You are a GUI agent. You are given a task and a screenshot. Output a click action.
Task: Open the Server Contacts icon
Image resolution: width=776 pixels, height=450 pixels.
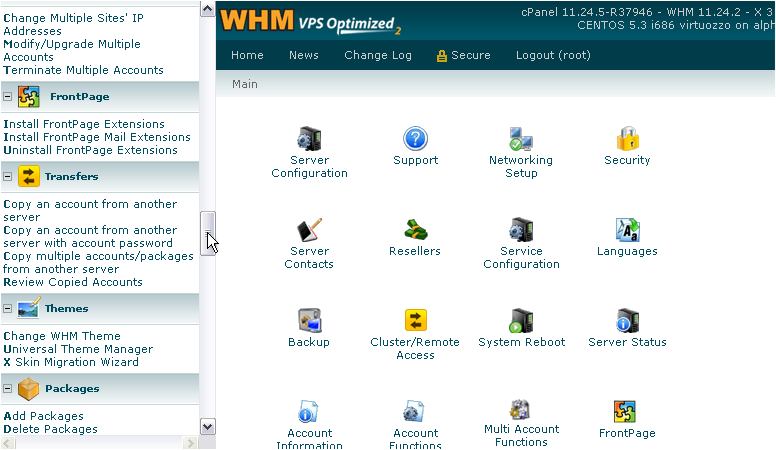309,230
